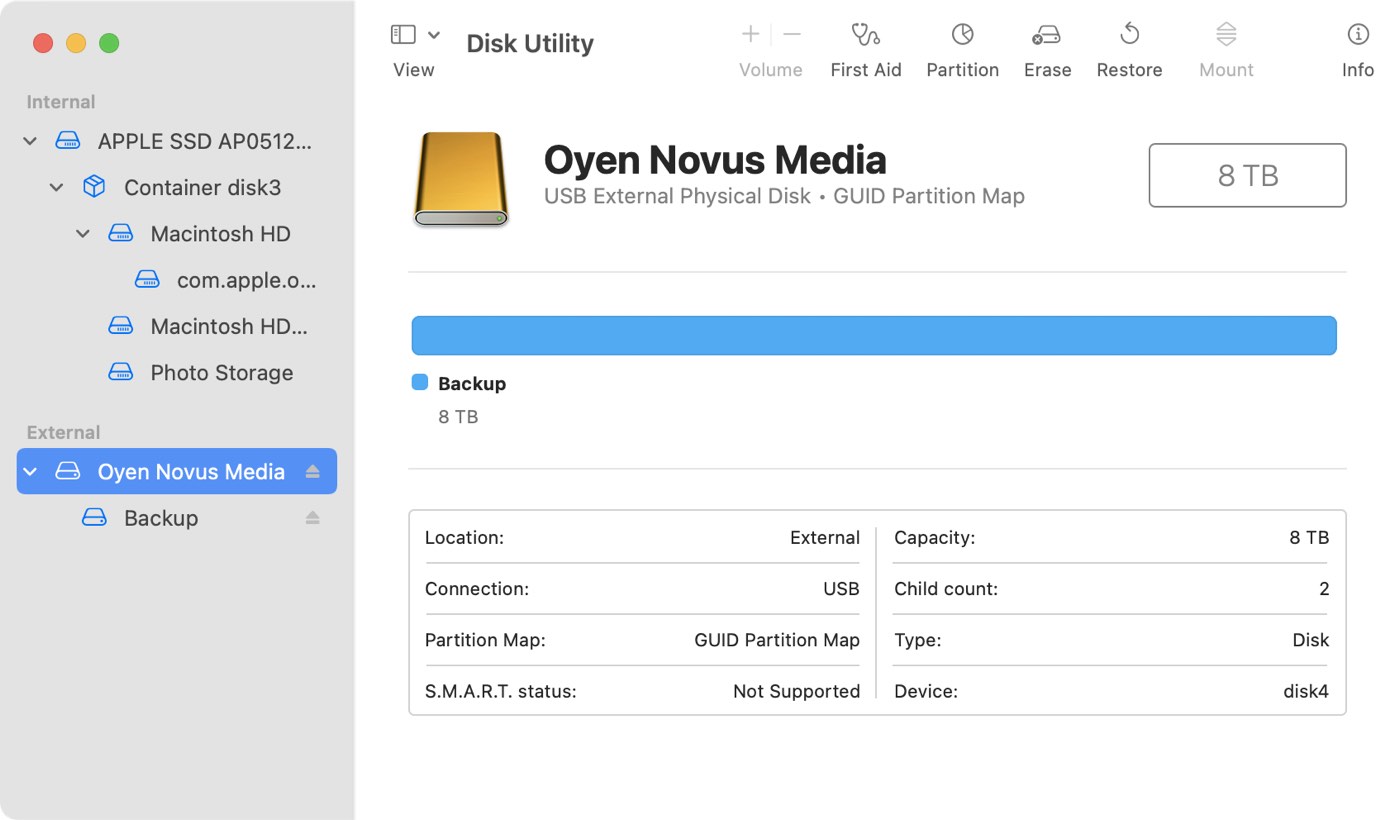
Task: Click the Partition Map value GUID Partition Map
Action: coord(777,640)
